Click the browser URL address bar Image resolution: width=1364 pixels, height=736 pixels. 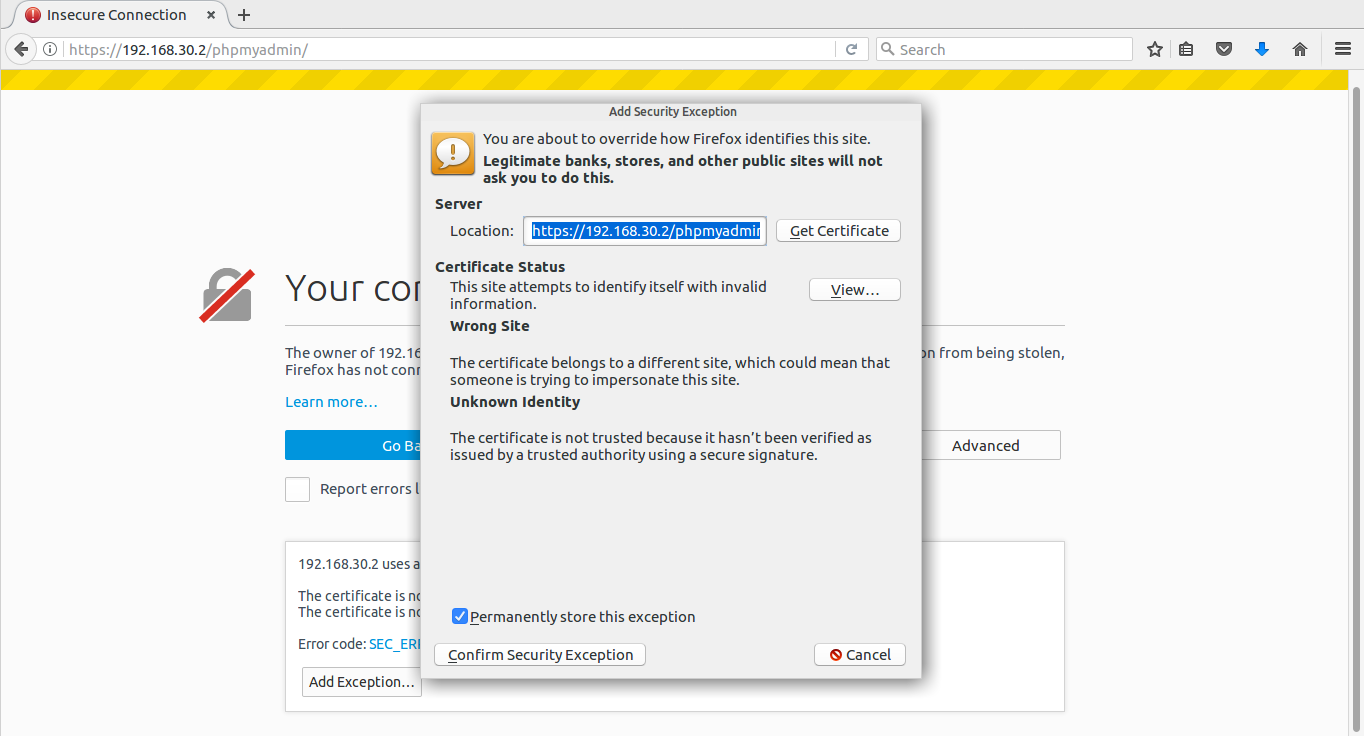pyautogui.click(x=450, y=49)
